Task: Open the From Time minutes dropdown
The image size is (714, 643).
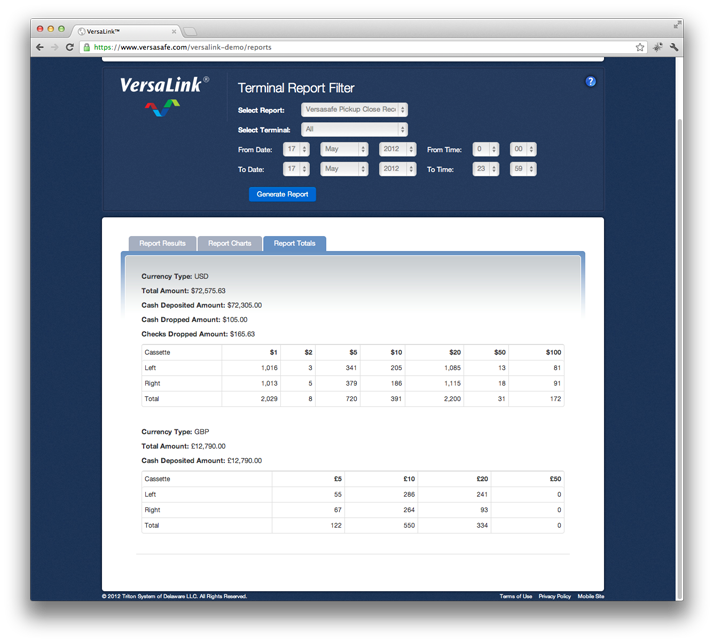Action: 523,149
